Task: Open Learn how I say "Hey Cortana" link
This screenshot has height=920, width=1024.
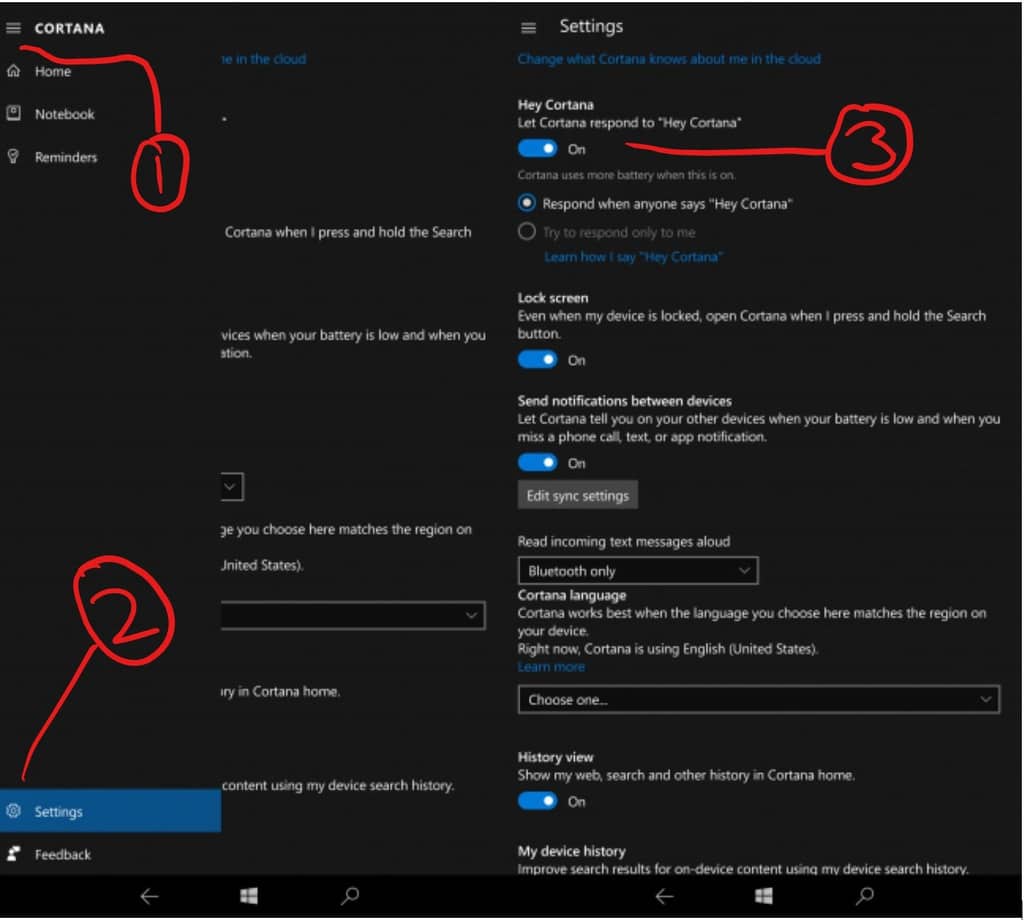Action: pyautogui.click(x=633, y=257)
